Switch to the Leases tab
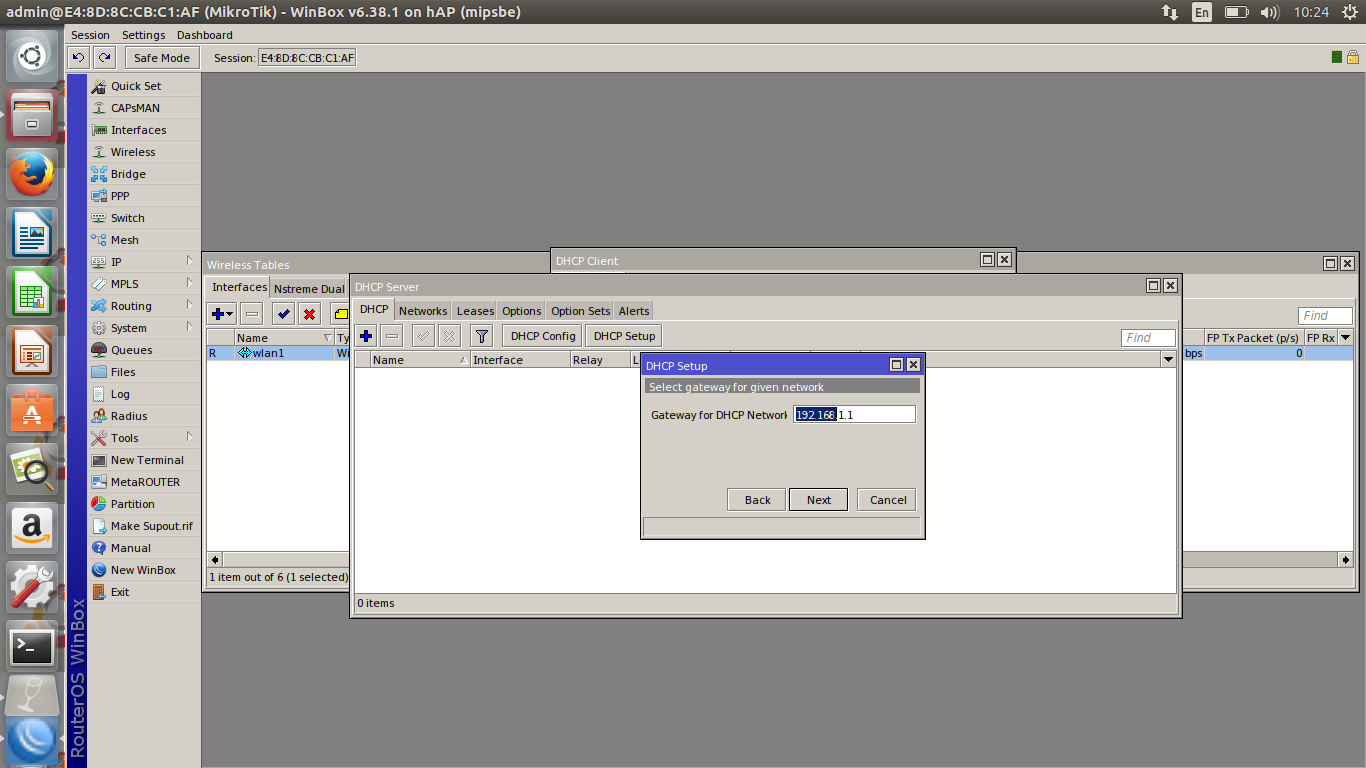 475,311
